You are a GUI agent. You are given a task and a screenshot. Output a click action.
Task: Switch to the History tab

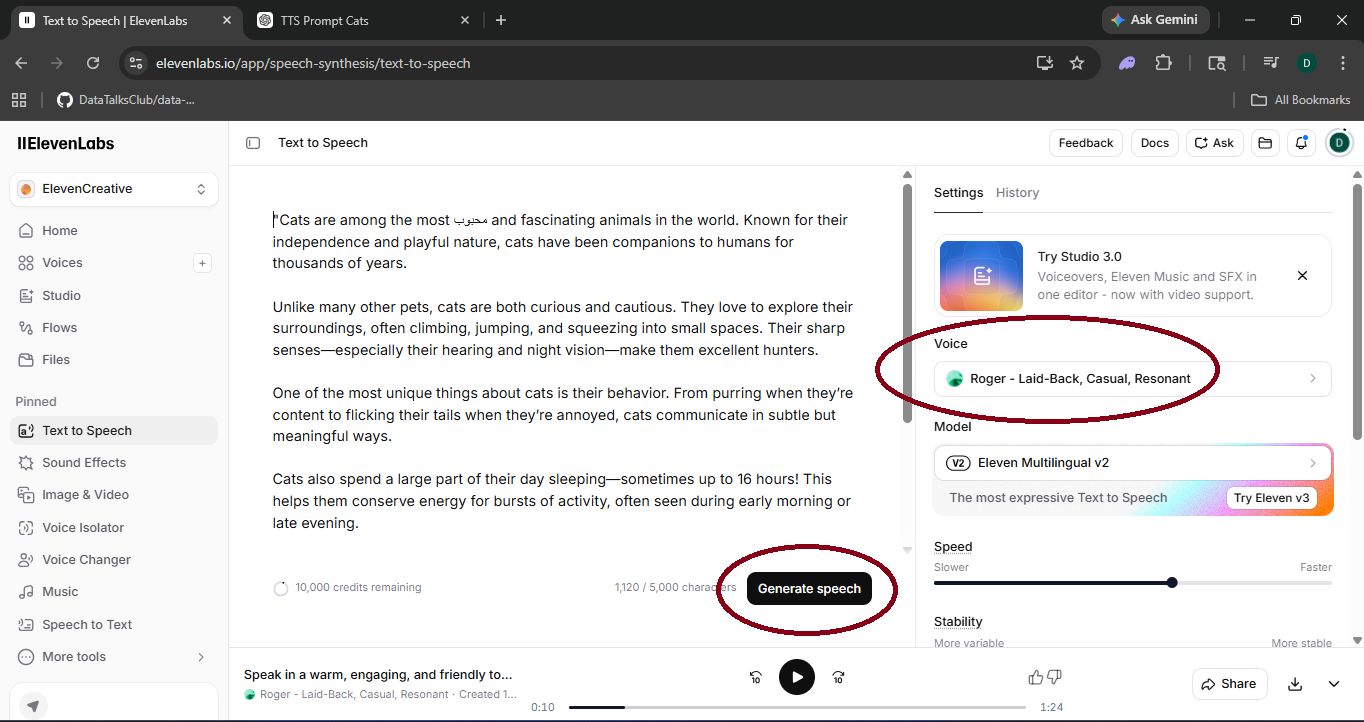[x=1017, y=193]
